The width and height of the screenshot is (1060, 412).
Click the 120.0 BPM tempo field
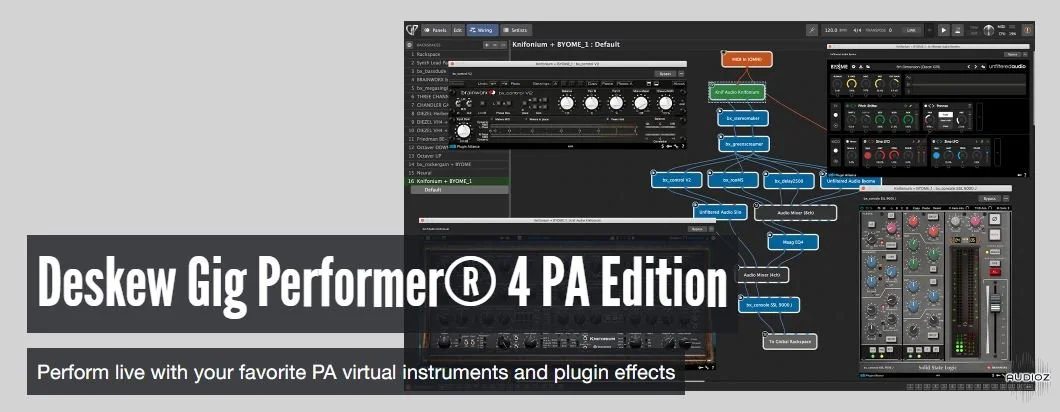(835, 30)
